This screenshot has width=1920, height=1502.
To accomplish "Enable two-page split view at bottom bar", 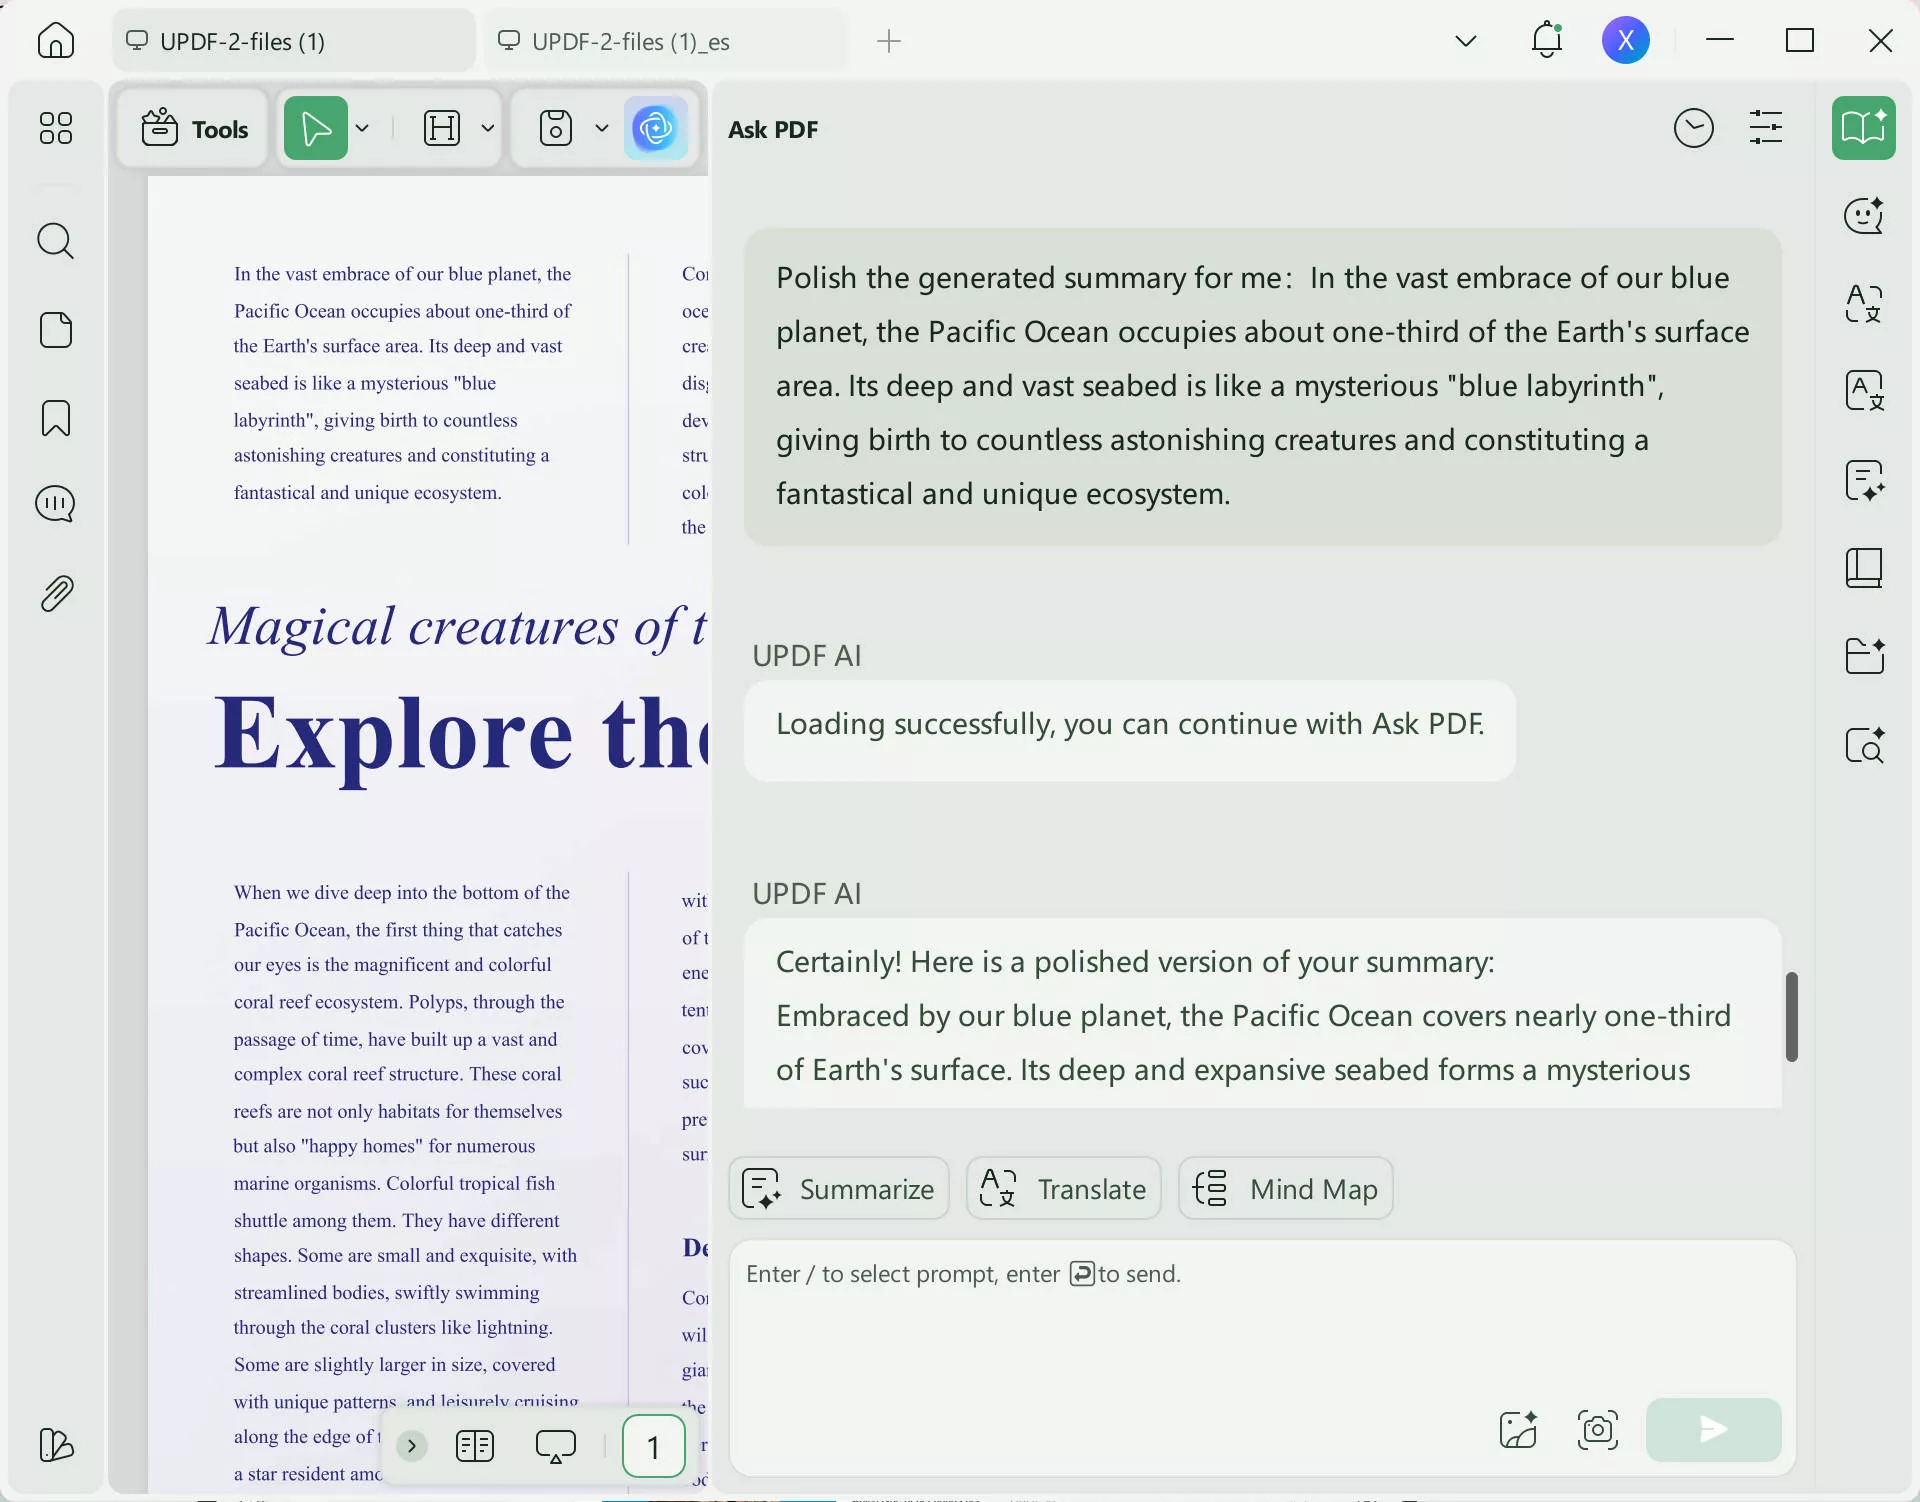I will [x=475, y=1446].
